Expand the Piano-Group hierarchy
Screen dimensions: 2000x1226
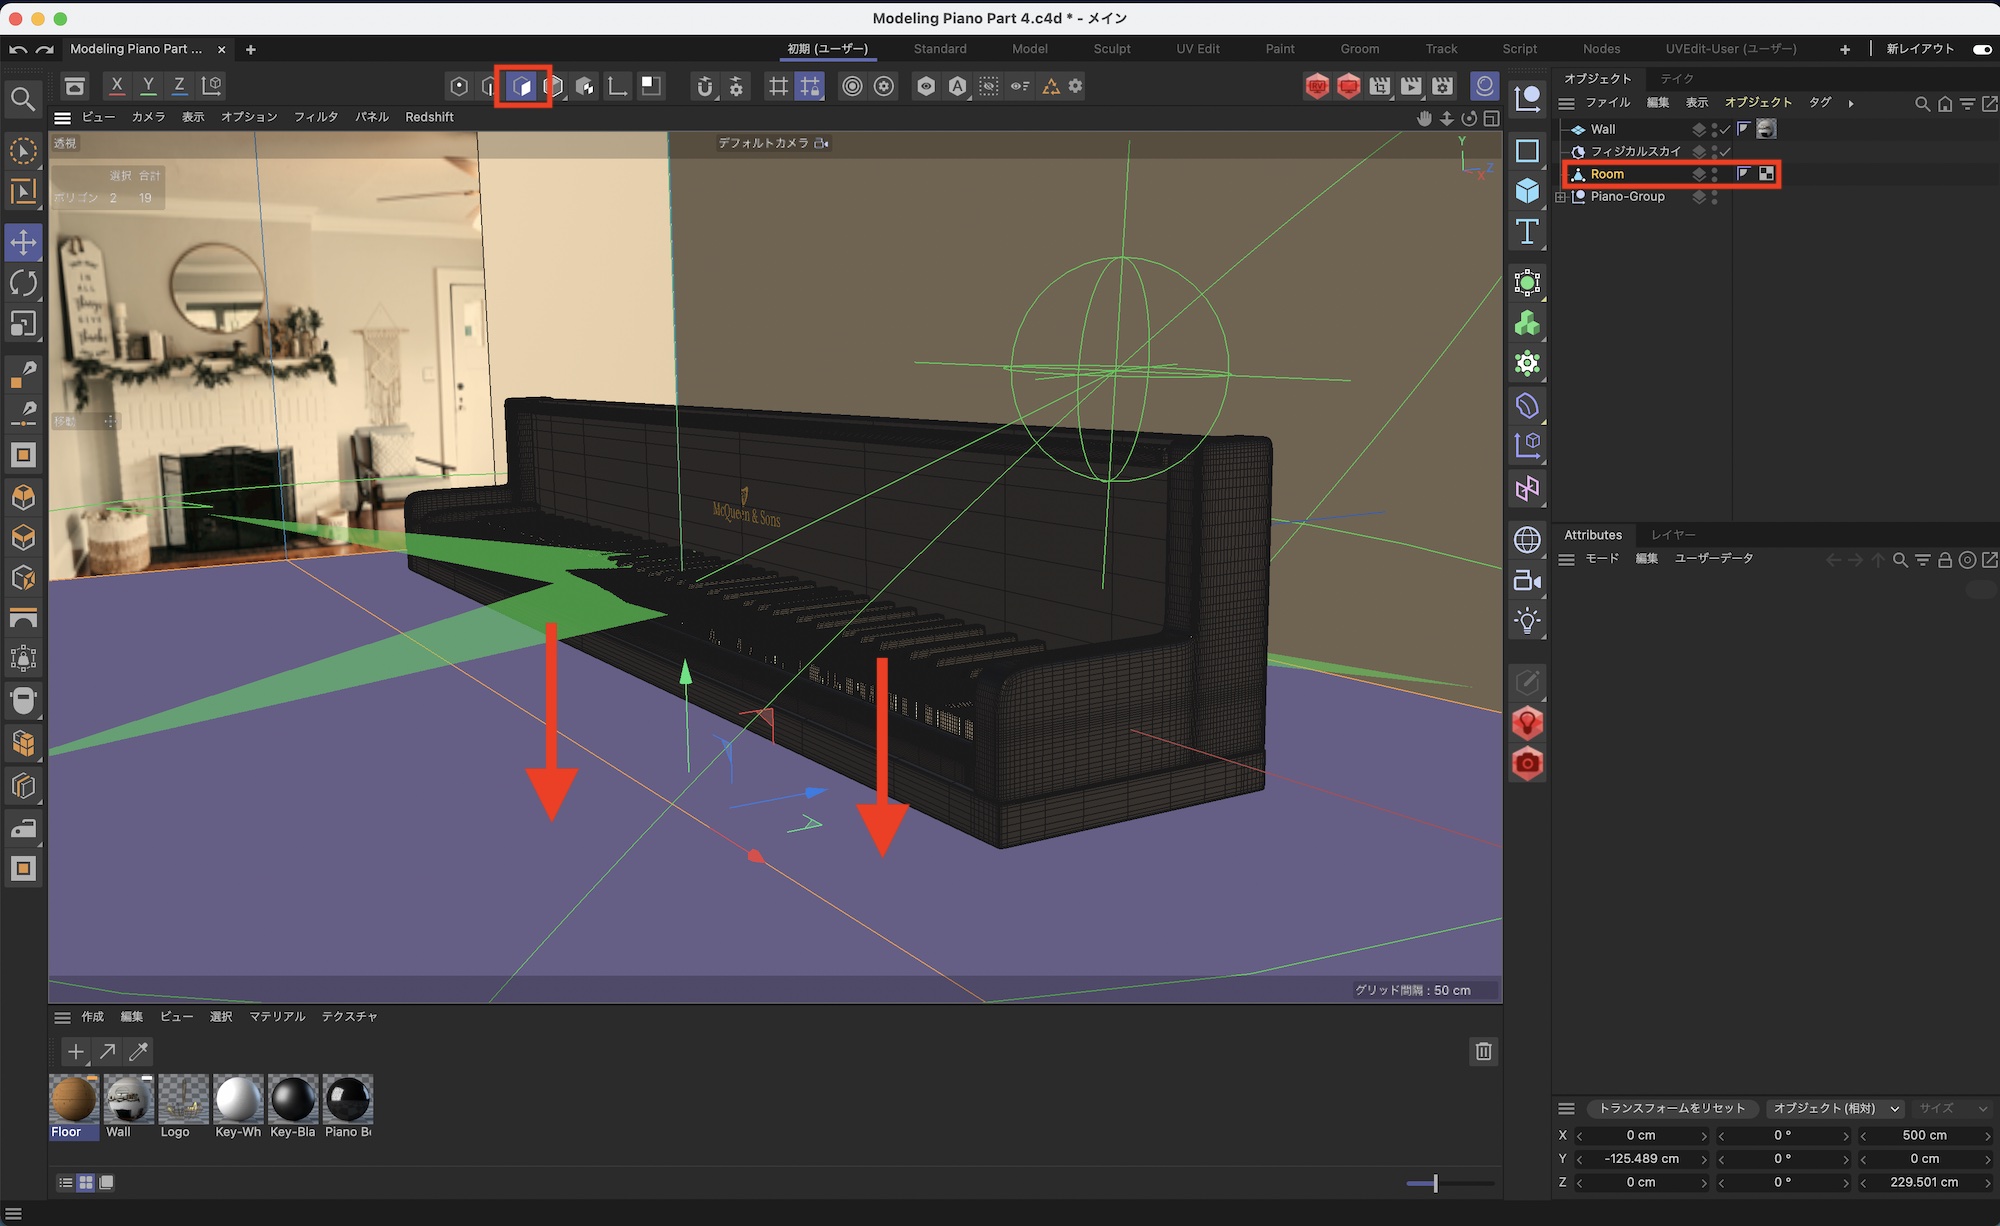click(x=1561, y=197)
